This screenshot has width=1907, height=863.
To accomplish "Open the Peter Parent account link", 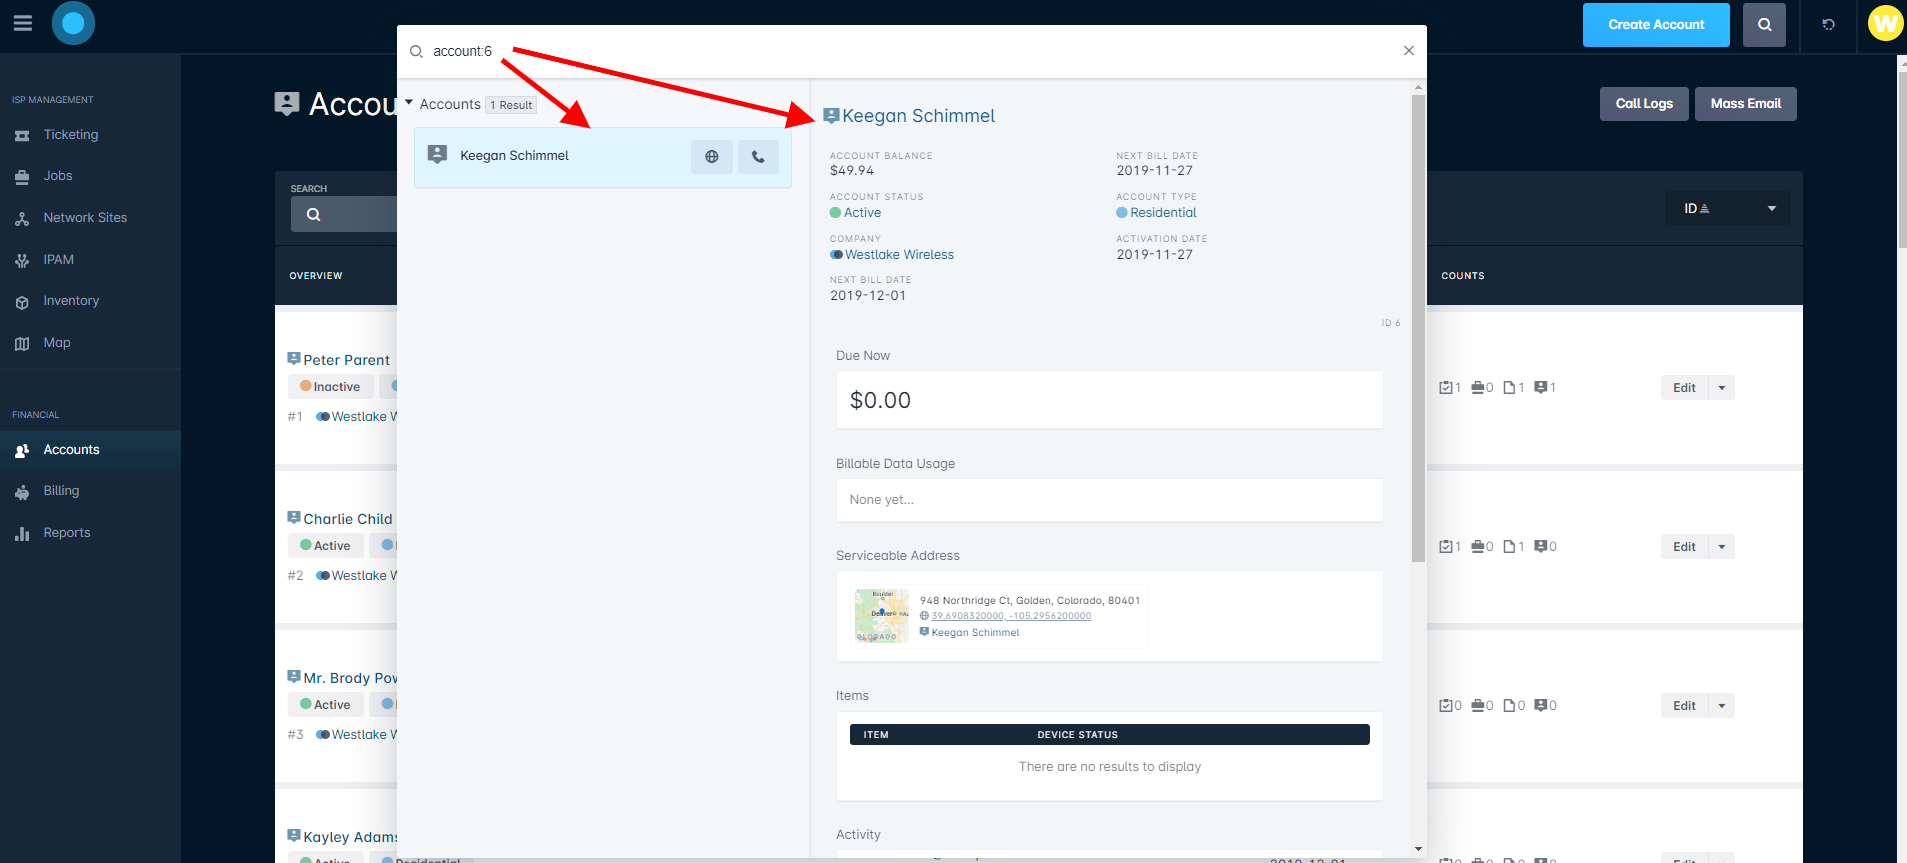I will coord(346,360).
